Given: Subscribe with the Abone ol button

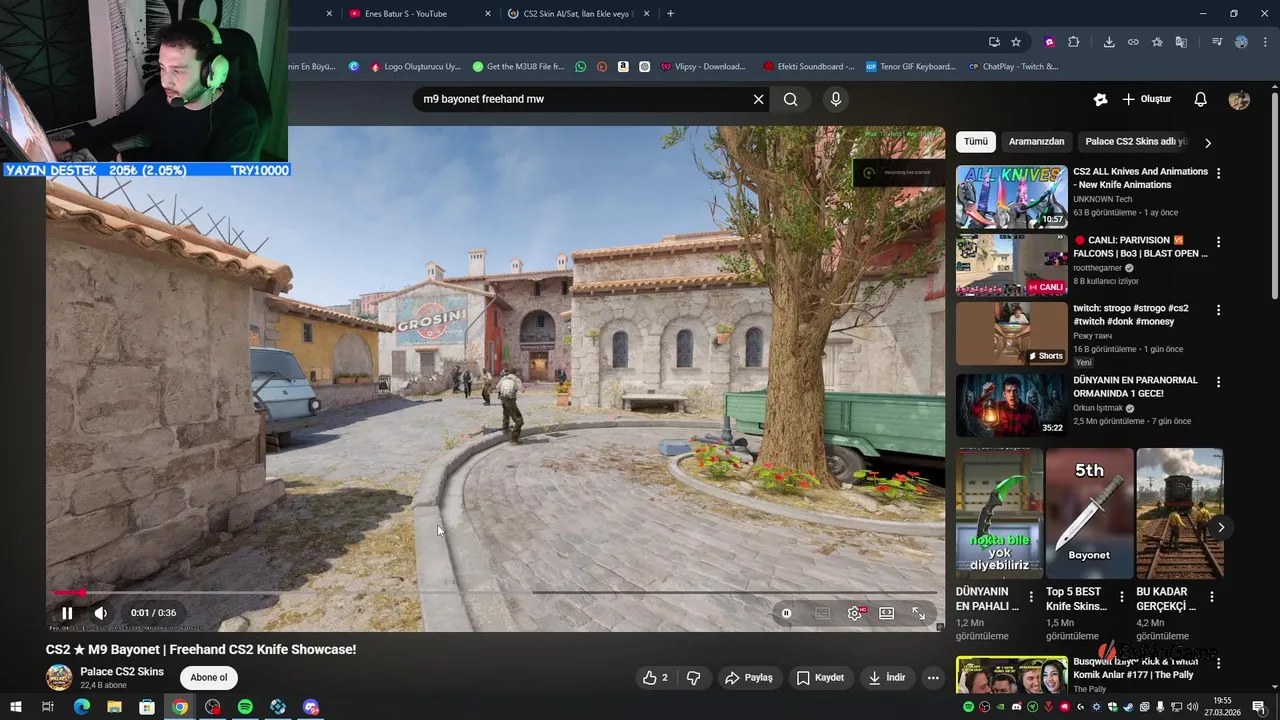Looking at the screenshot, I should tap(209, 678).
